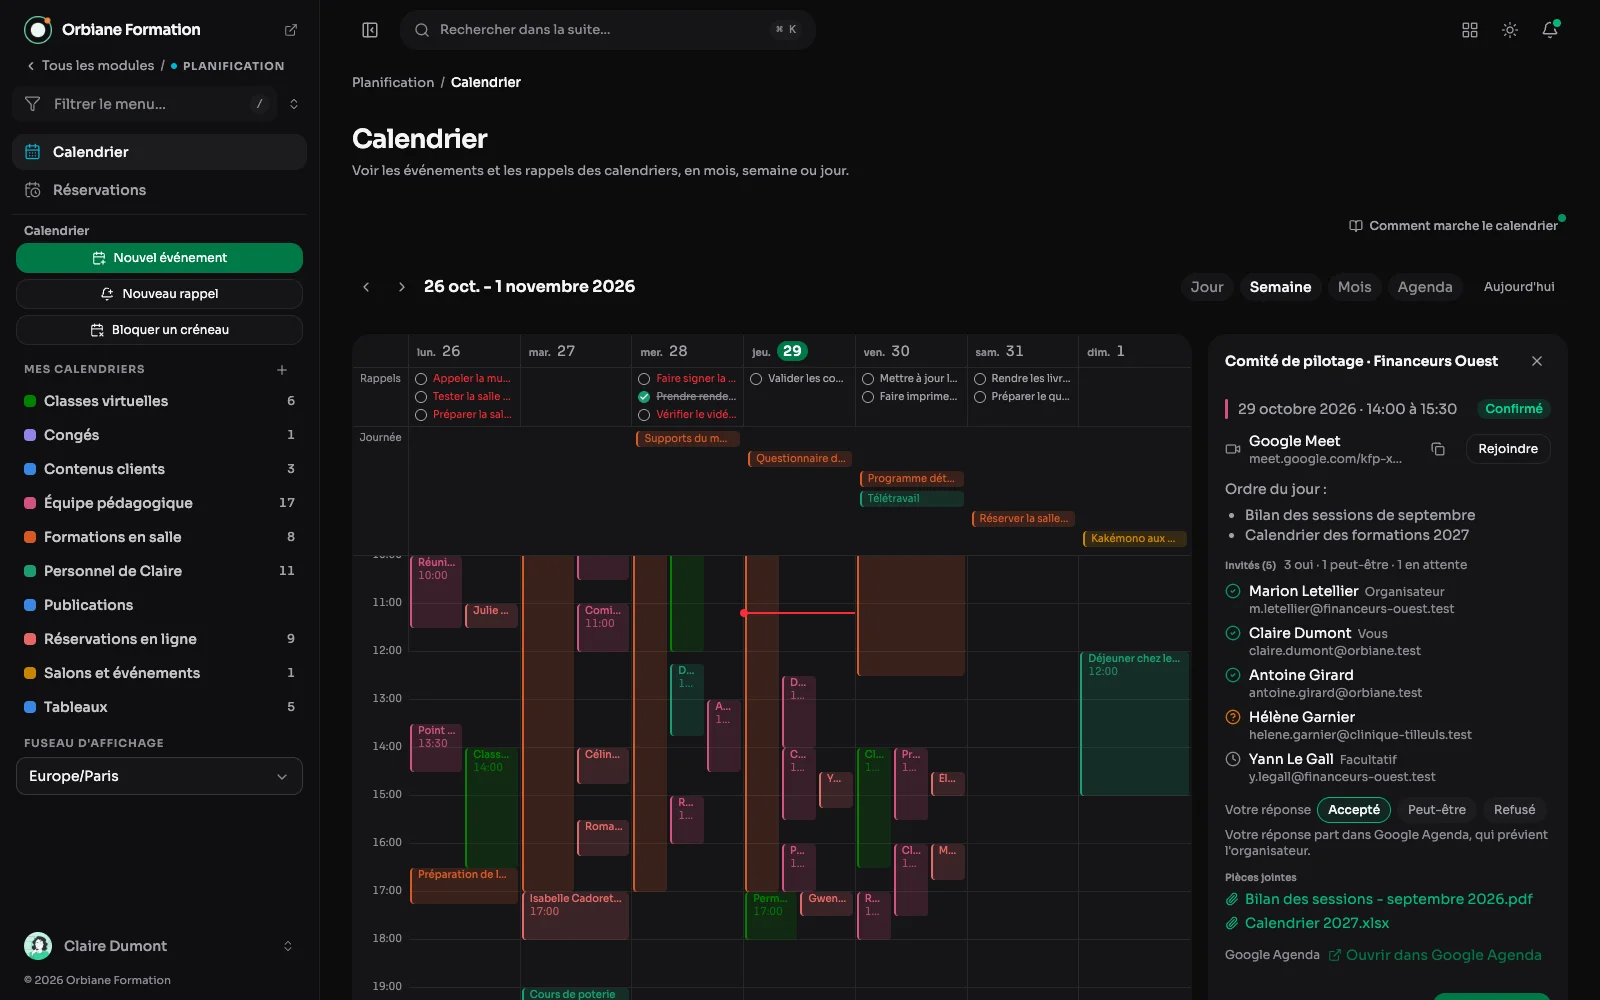Check the Appeler la mu... reminder
This screenshot has width=1600, height=1000.
click(421, 379)
